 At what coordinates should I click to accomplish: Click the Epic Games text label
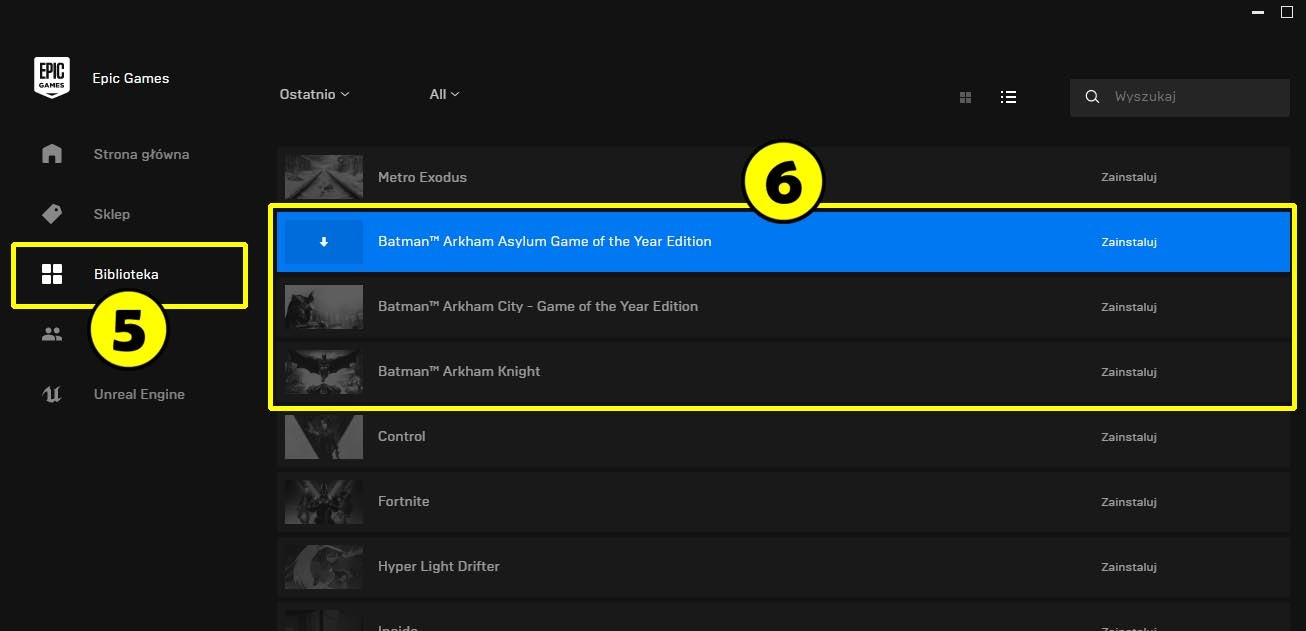[x=131, y=78]
